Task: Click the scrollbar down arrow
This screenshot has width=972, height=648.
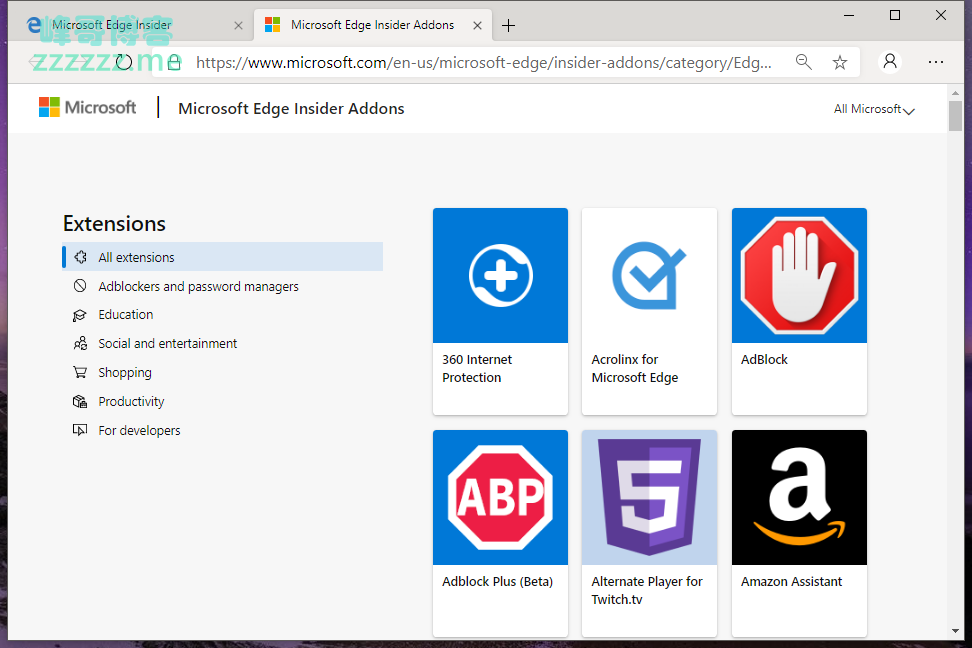Action: (x=955, y=631)
